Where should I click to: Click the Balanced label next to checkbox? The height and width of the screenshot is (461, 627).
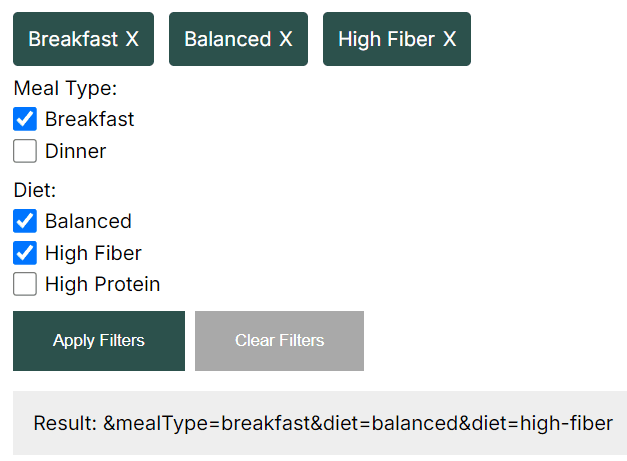[88, 221]
